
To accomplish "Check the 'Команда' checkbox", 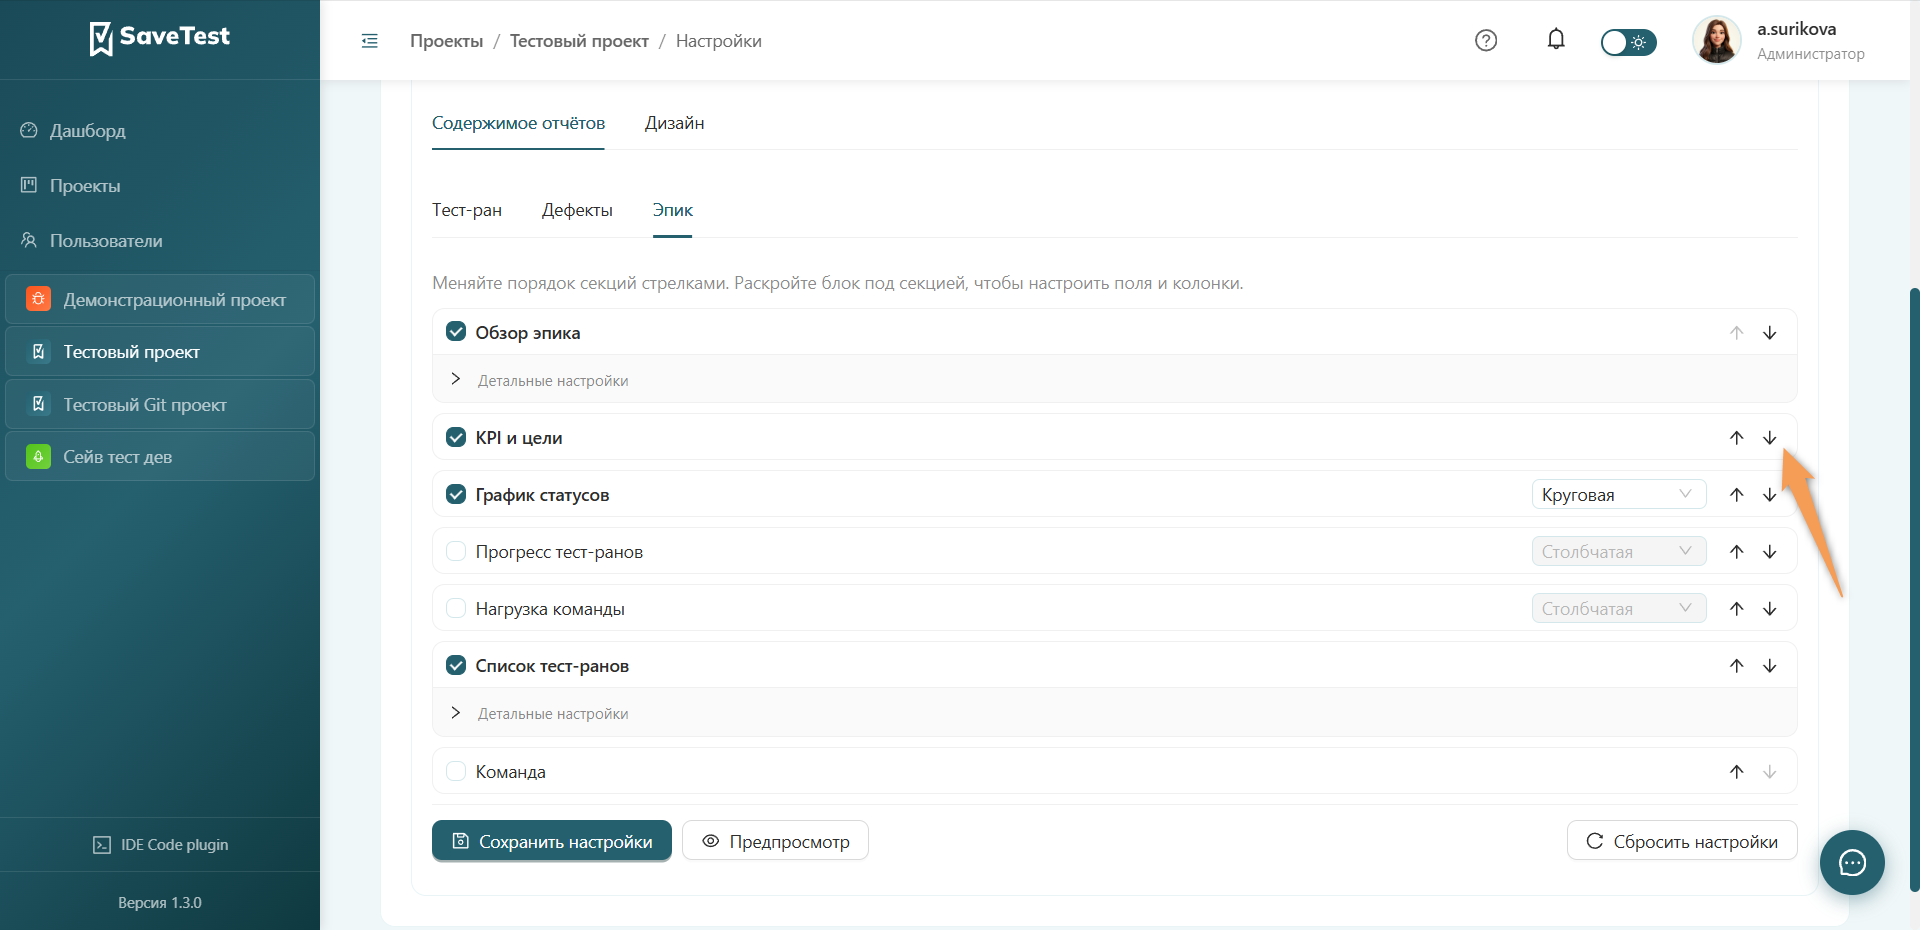I will (456, 771).
